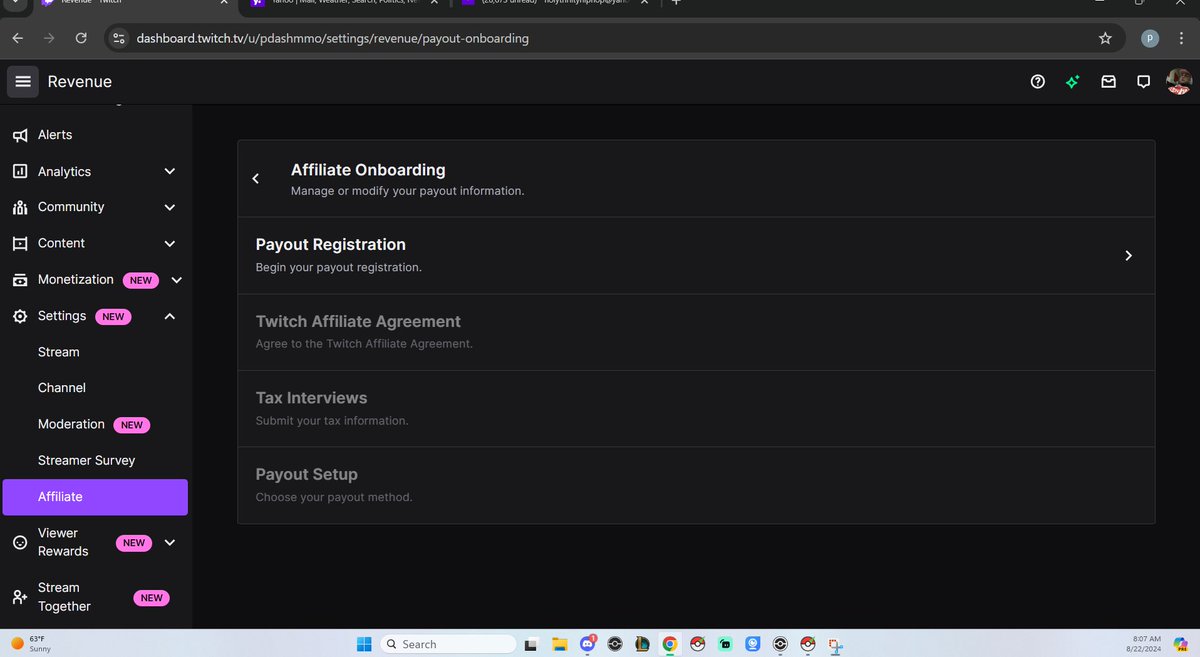1200x657 pixels.
Task: View site information icon in address bar
Action: click(119, 38)
